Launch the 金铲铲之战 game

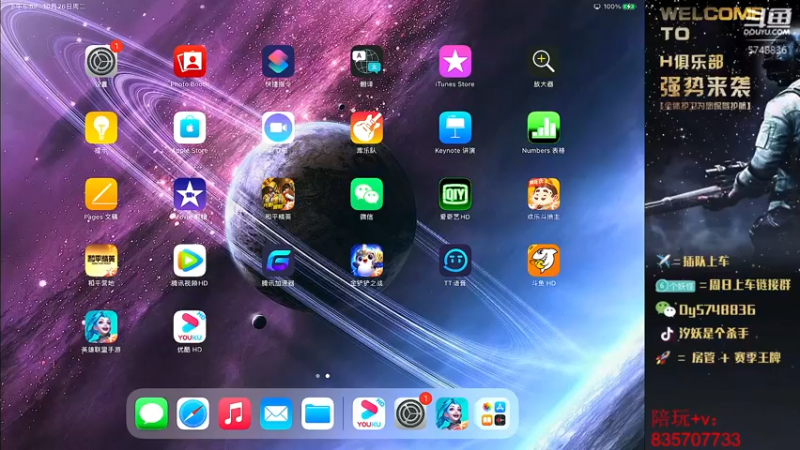(x=366, y=261)
